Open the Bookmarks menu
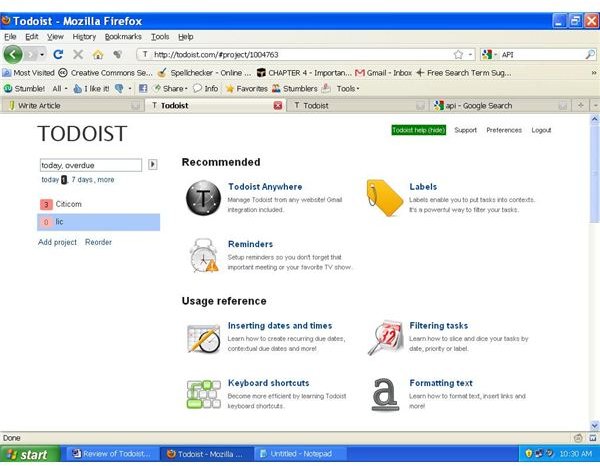Viewport: 600px width, 466px height. tap(123, 37)
